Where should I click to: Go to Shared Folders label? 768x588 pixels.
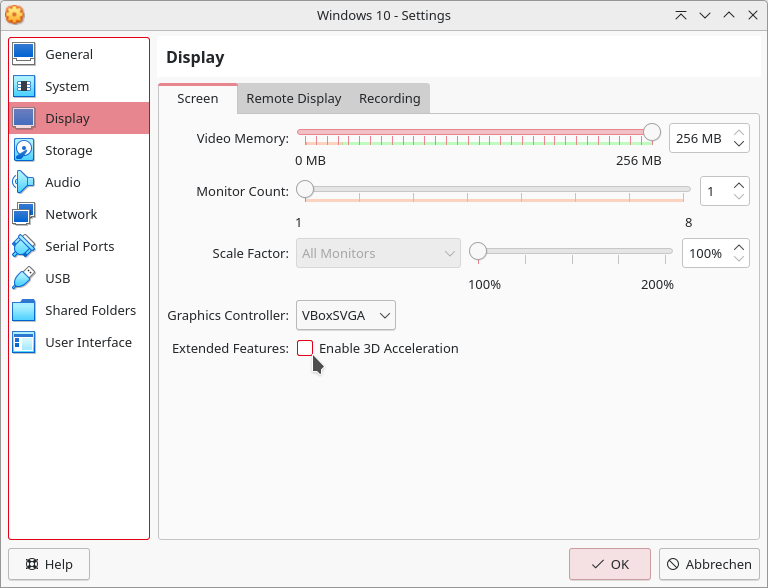point(91,310)
